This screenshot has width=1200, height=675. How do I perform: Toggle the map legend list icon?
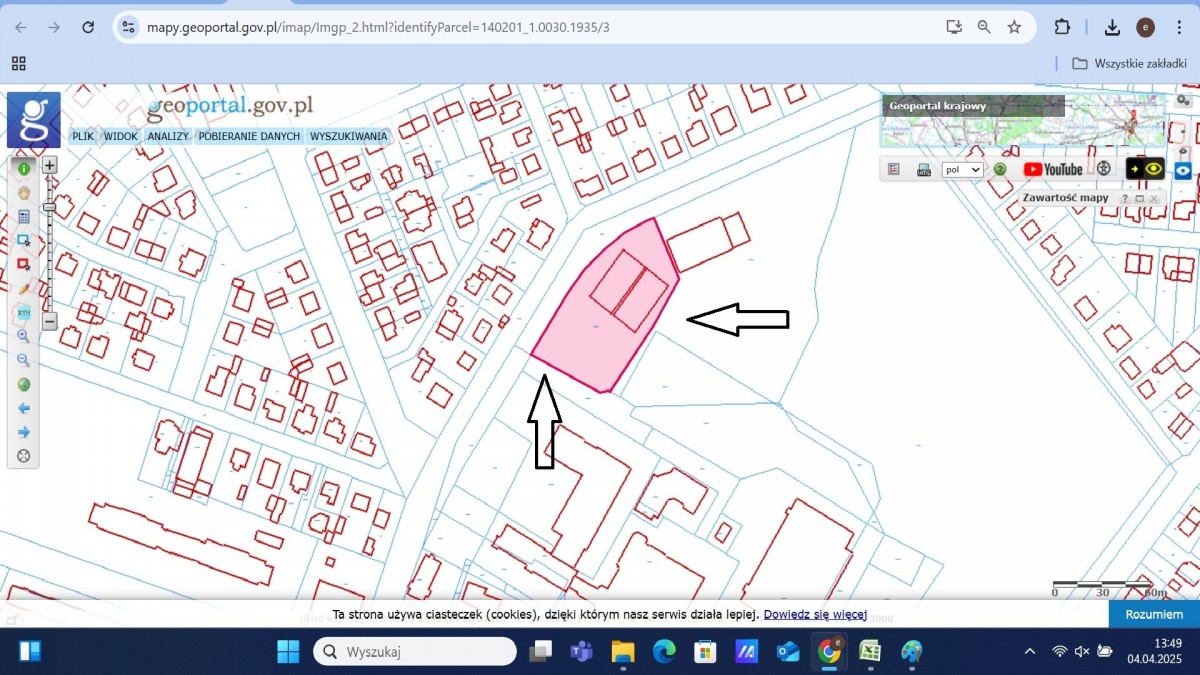coord(894,169)
